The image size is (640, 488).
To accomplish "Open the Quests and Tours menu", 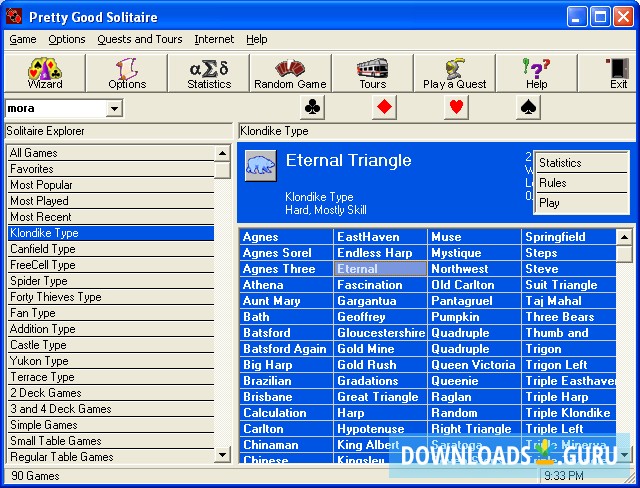I will tap(139, 39).
